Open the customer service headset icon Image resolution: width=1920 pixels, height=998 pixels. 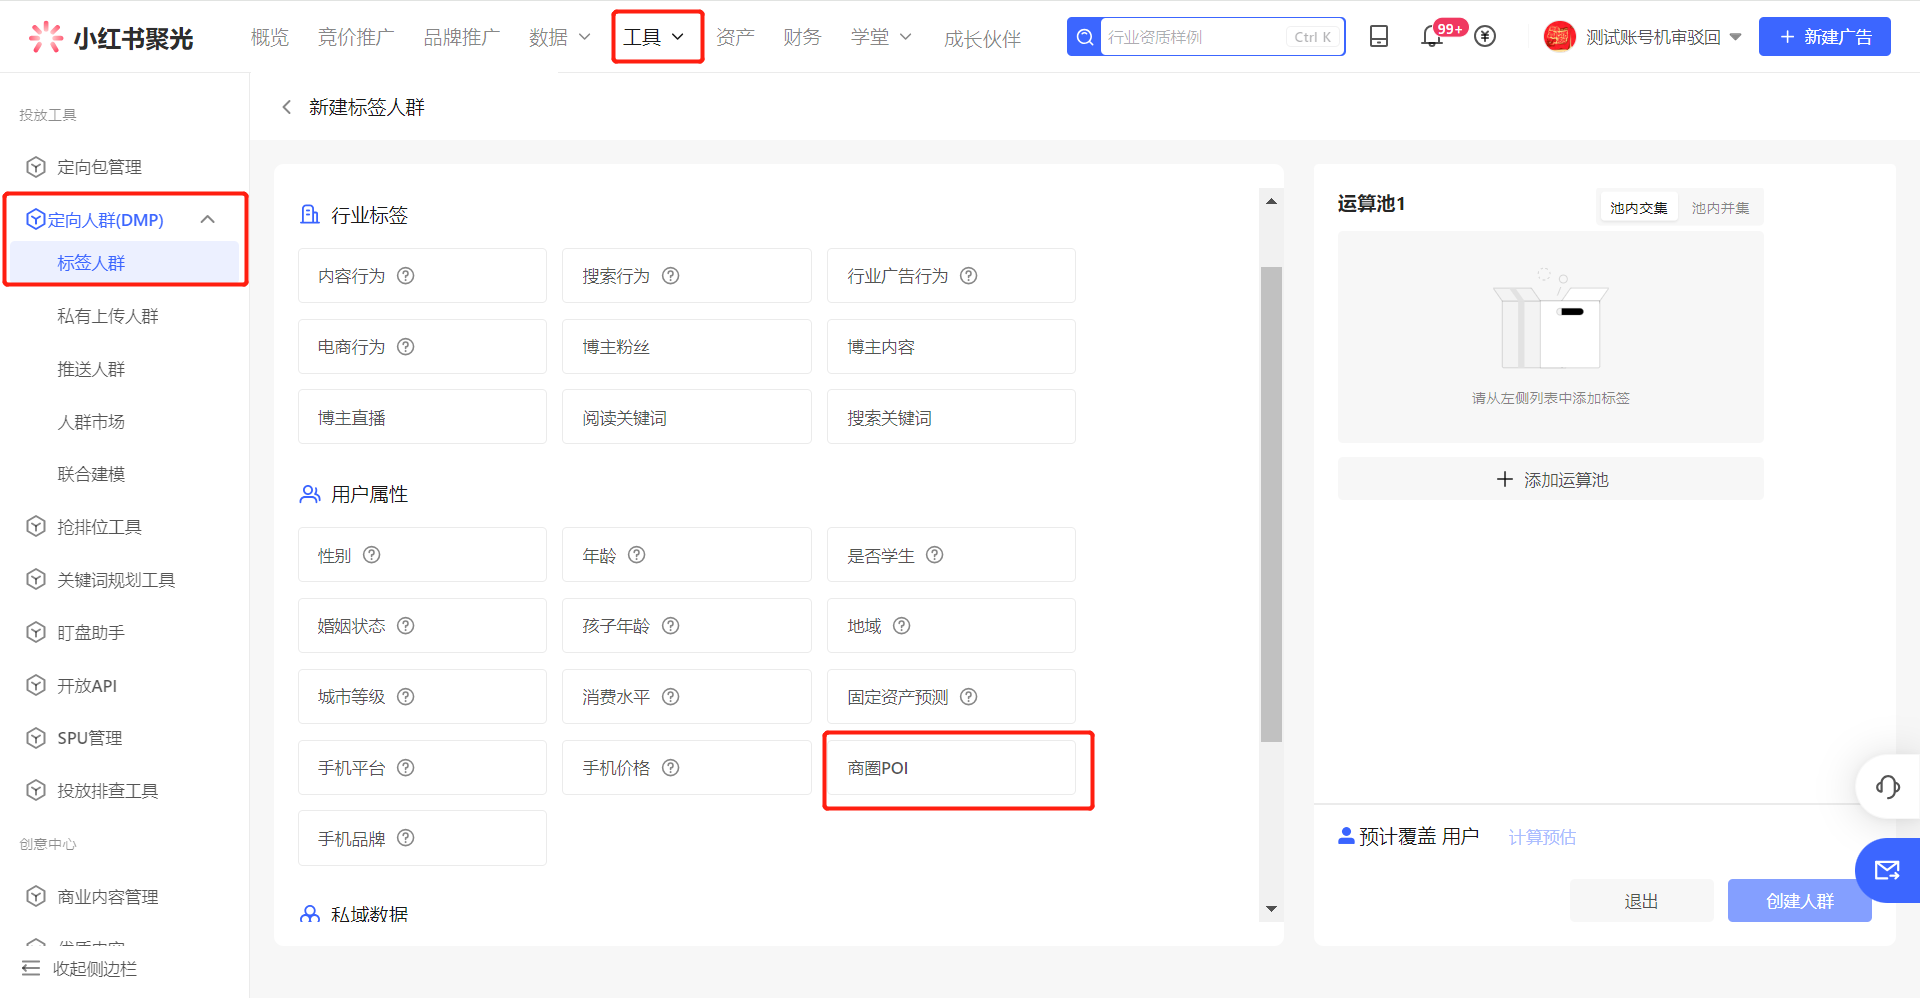click(1889, 788)
